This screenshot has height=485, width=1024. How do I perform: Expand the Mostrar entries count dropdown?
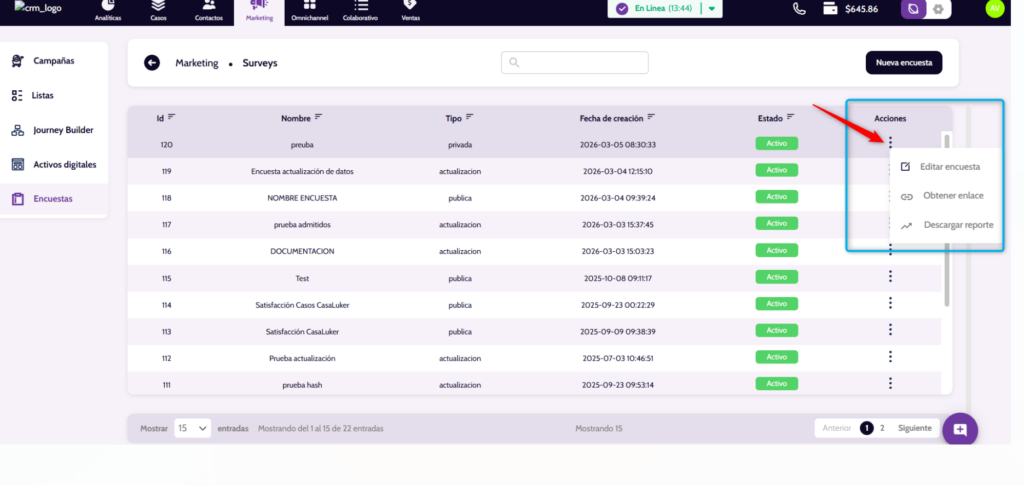click(192, 428)
